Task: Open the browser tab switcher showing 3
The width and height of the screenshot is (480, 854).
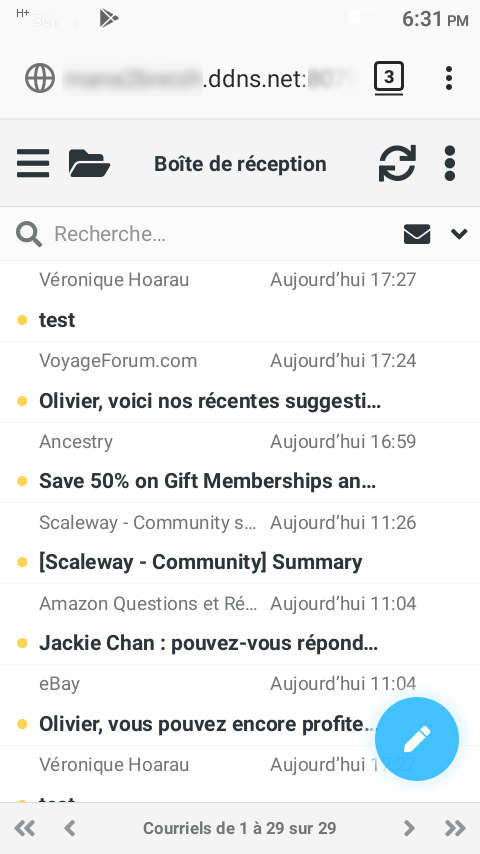Action: point(388,78)
